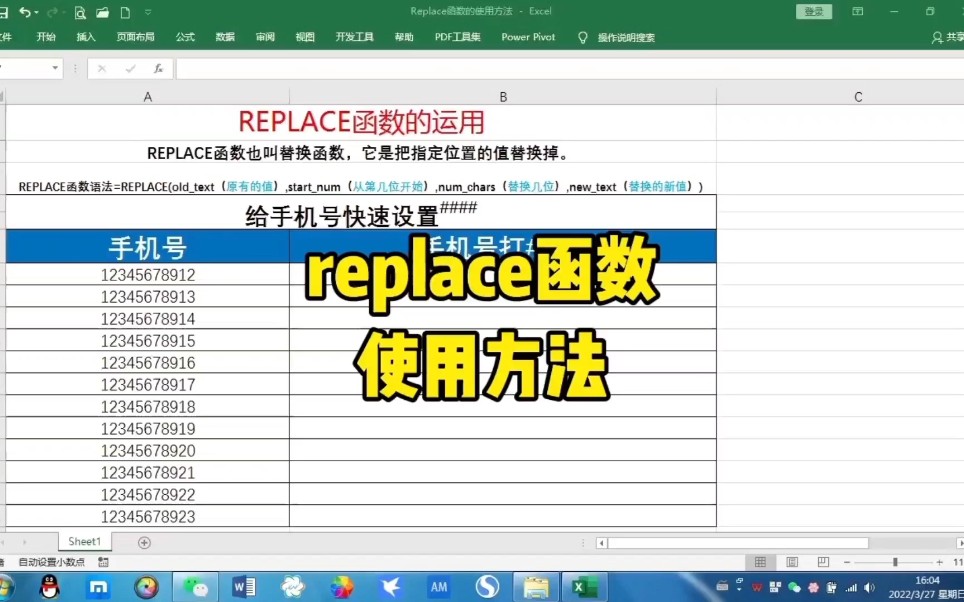Click the Save icon on Quick Access Toolbar
This screenshot has height=602, width=964.
[4, 13]
